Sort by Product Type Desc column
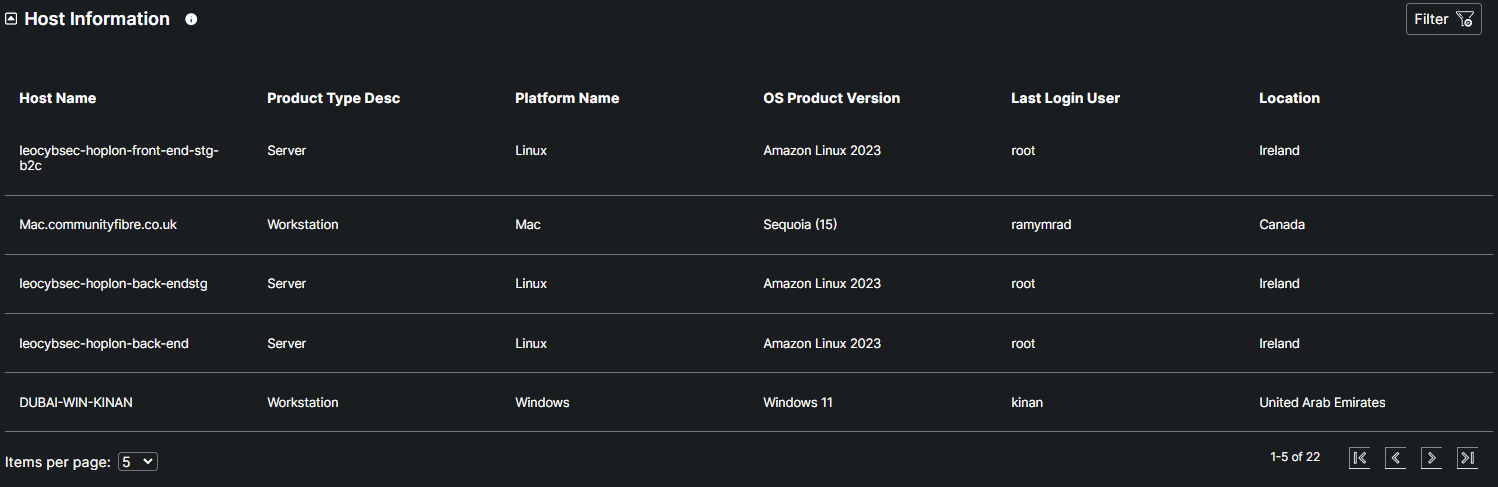The image size is (1498, 487). [x=333, y=98]
